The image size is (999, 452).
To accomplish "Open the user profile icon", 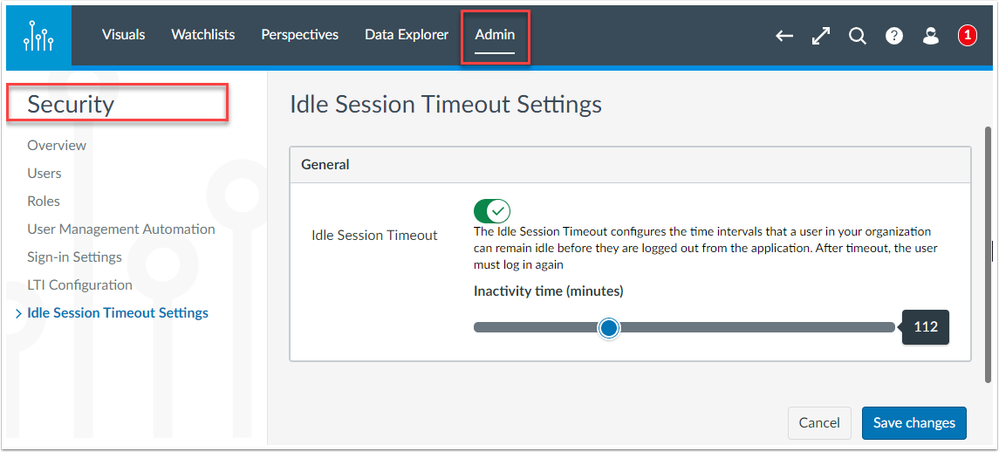I will click(x=931, y=36).
